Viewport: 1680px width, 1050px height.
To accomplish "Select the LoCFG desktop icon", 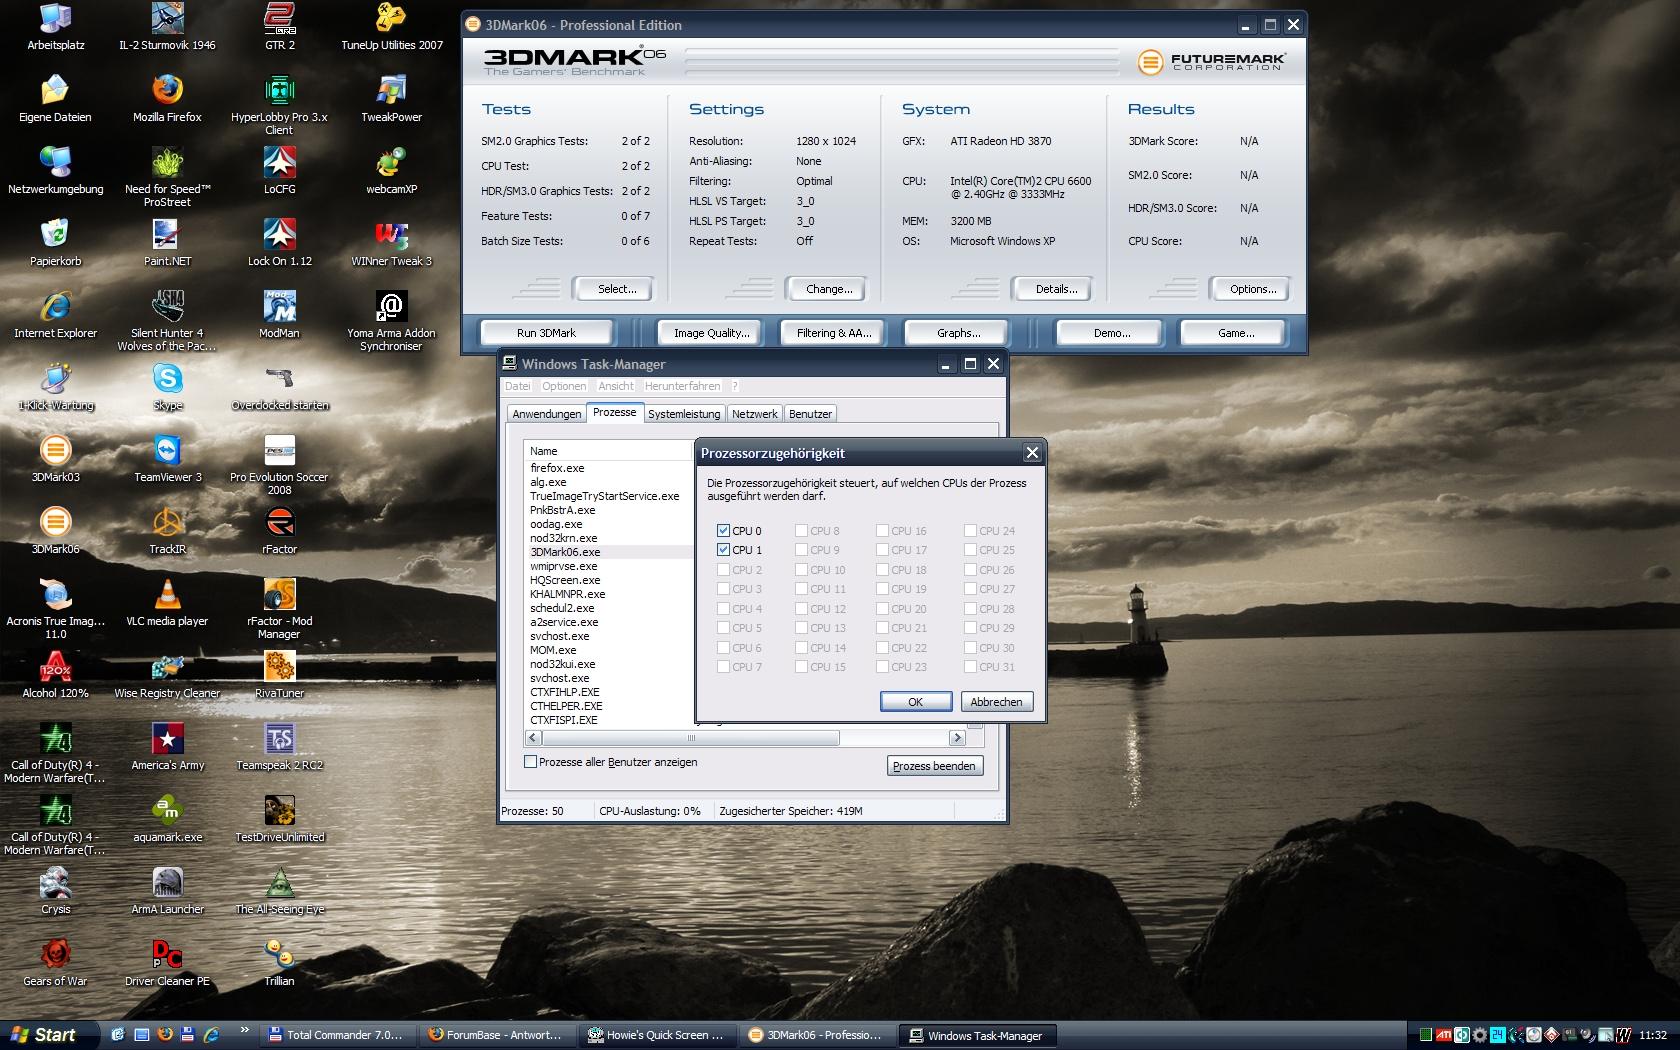I will click(279, 170).
